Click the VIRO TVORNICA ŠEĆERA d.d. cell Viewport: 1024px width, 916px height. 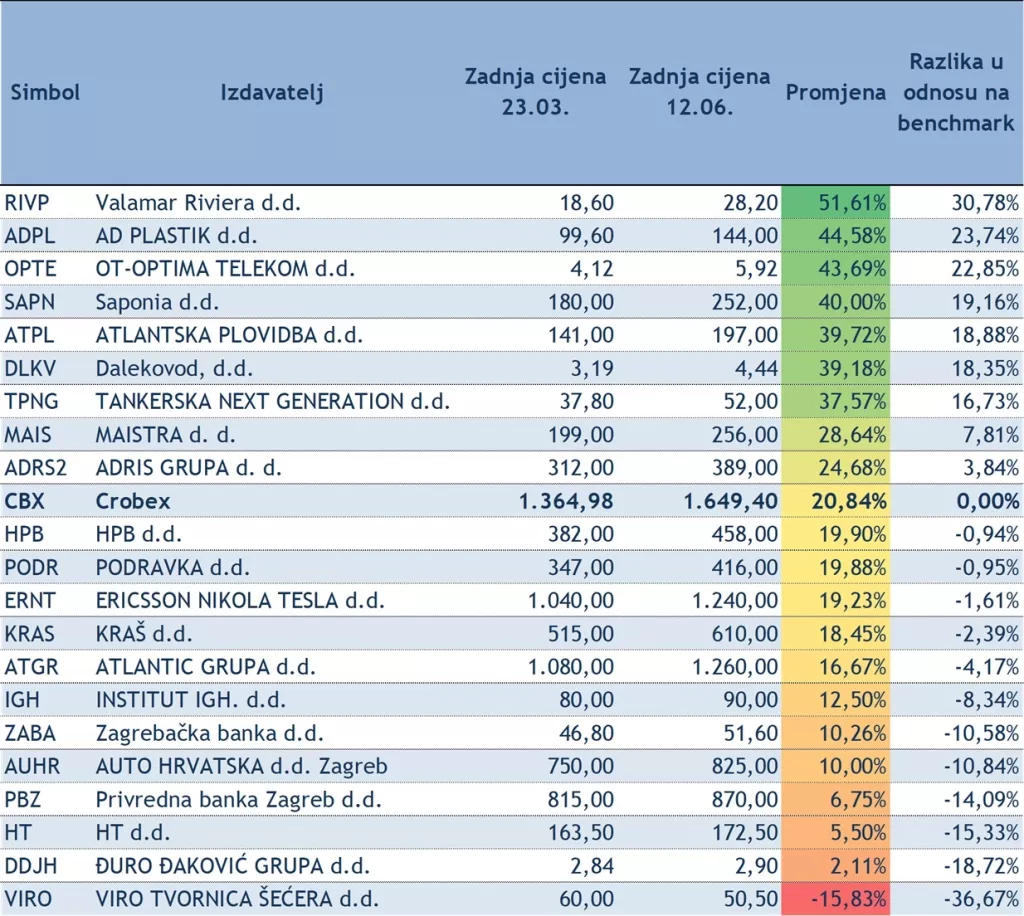click(237, 899)
